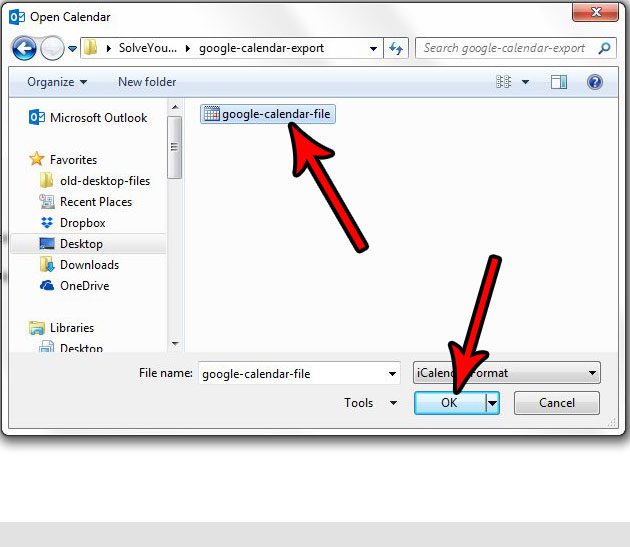
Task: Click the Recent Places icon
Action: tap(47, 201)
